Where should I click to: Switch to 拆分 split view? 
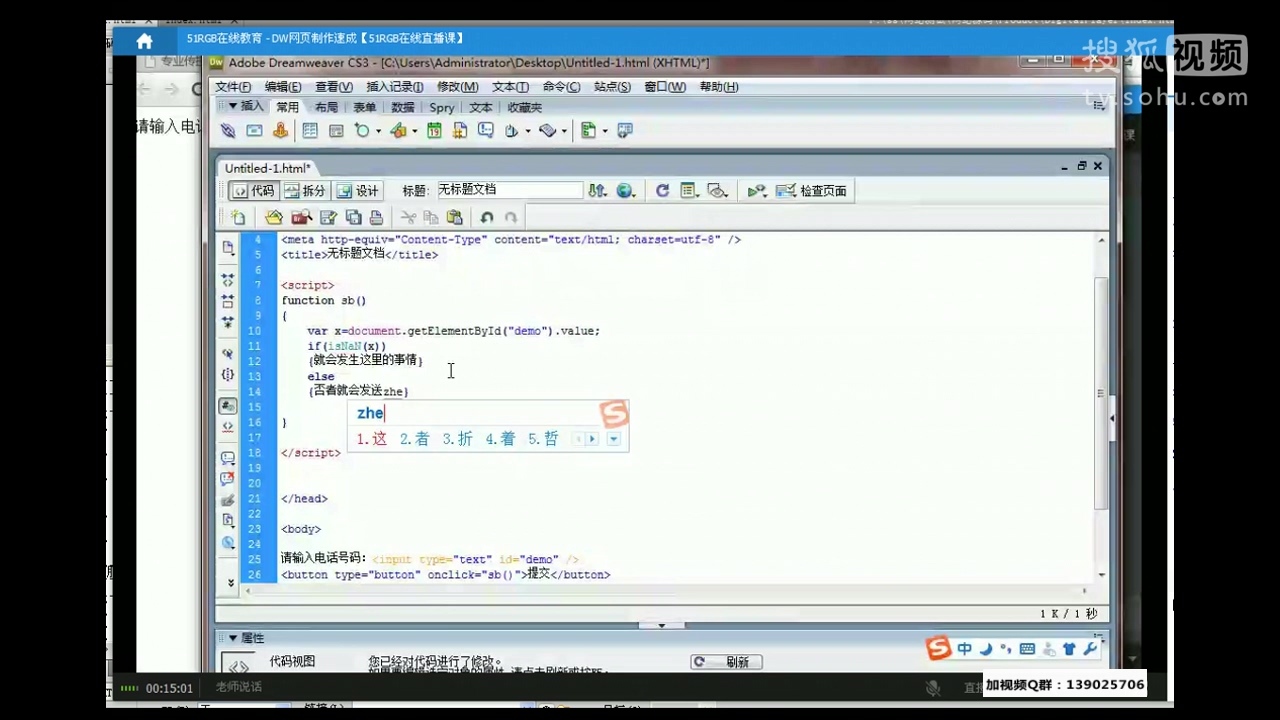click(x=305, y=191)
